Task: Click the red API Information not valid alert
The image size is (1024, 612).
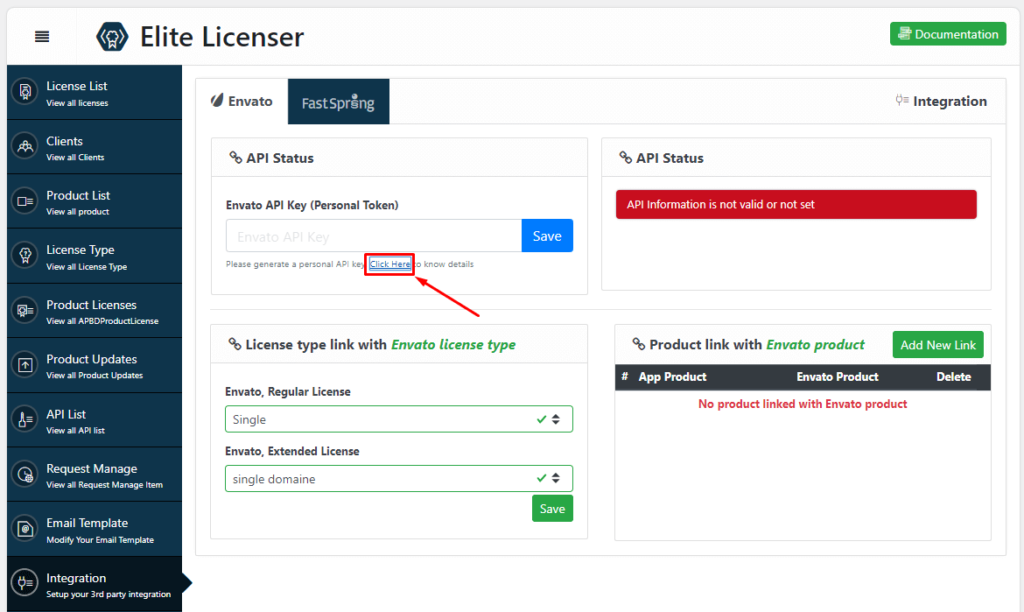Action: point(796,204)
